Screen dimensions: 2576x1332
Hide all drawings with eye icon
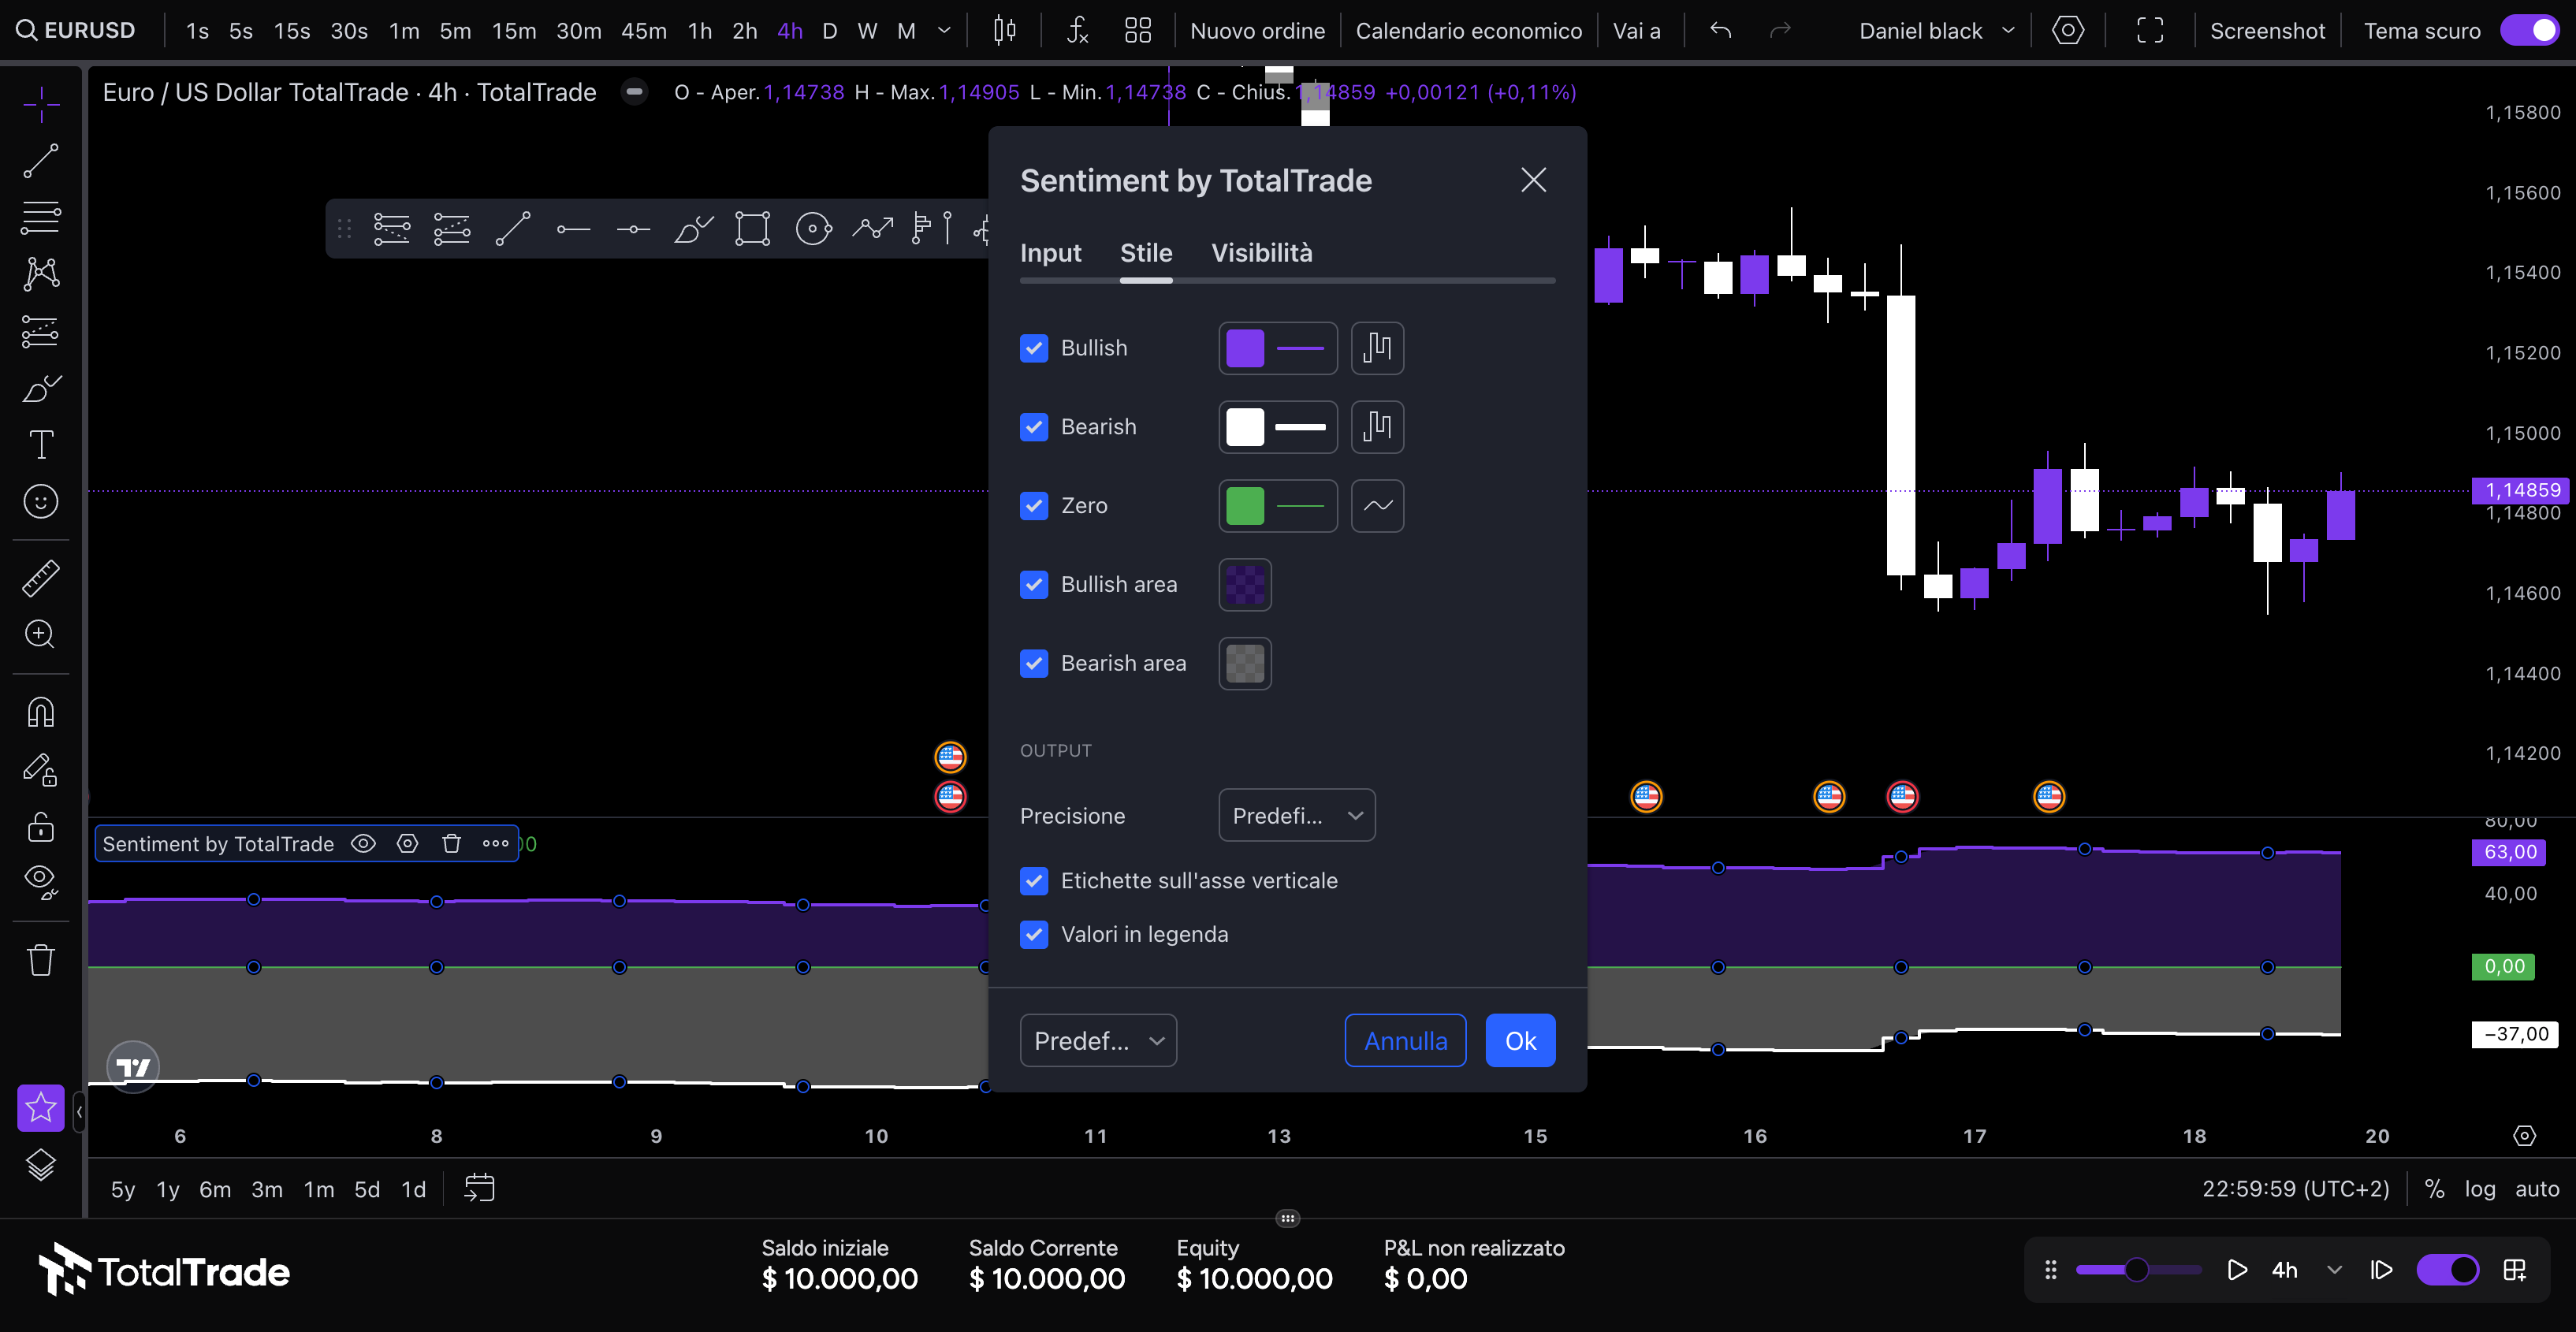pyautogui.click(x=41, y=882)
